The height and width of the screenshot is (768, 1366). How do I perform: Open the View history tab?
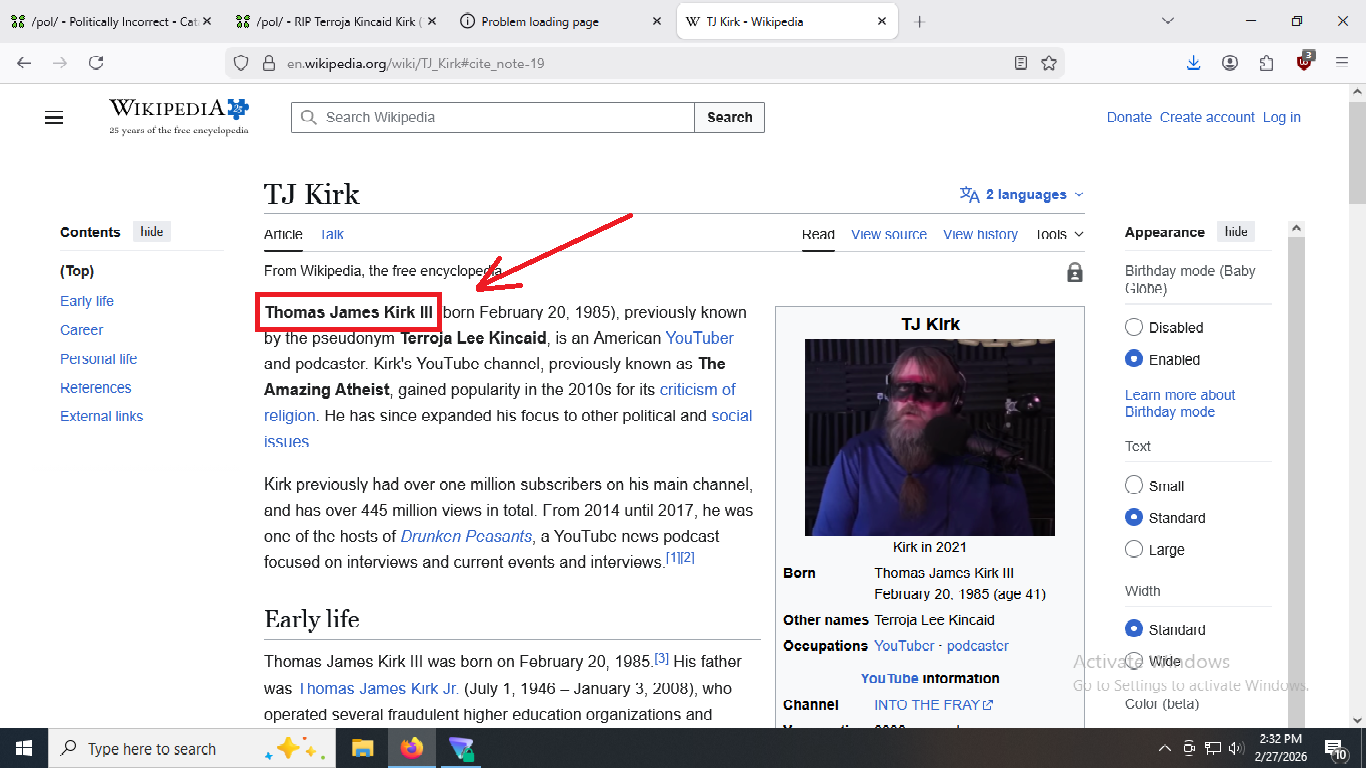click(x=980, y=235)
